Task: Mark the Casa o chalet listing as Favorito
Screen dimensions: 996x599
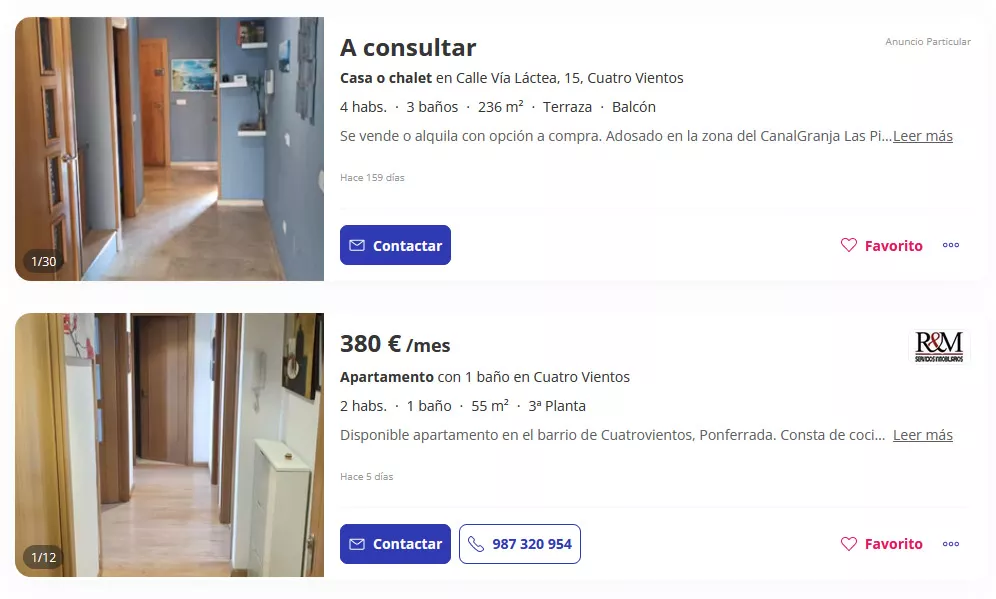Action: pyautogui.click(x=882, y=245)
